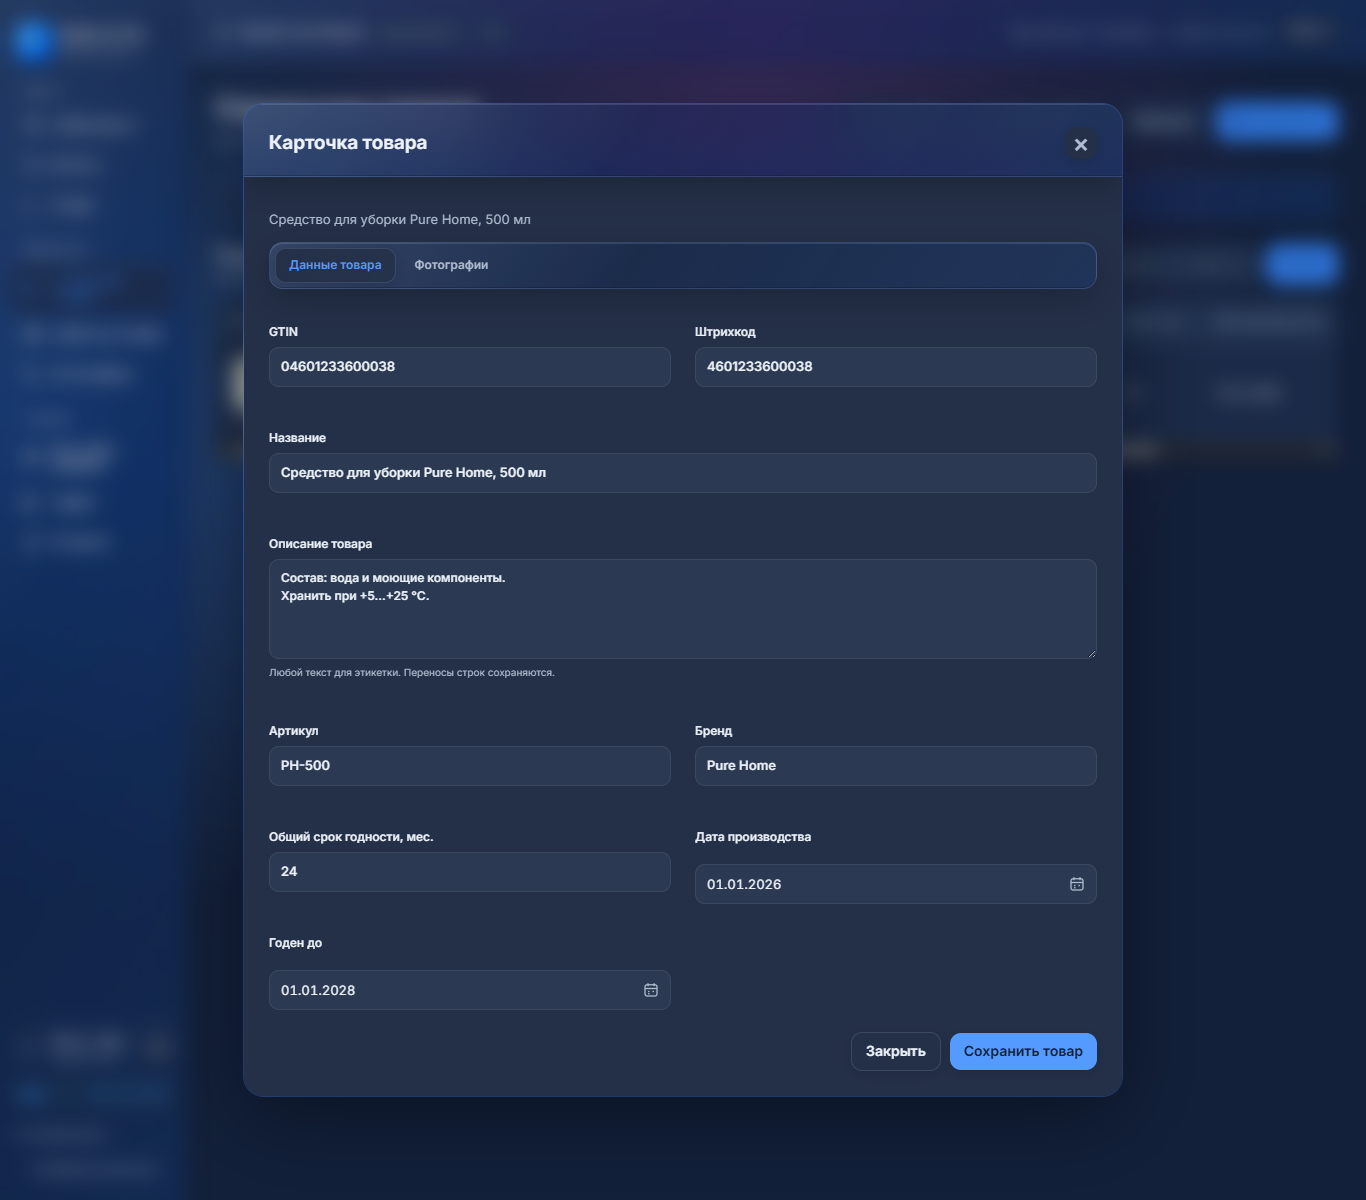This screenshot has height=1200, width=1366.
Task: Select the Данные товара tab
Action: [x=335, y=265]
